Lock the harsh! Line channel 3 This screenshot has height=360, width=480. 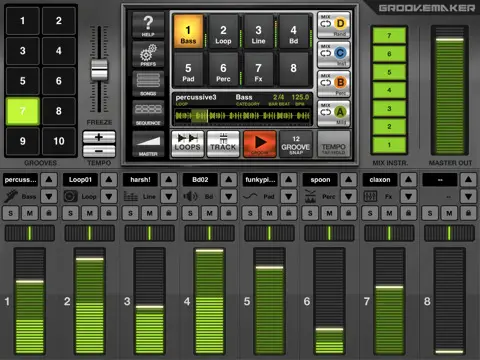[x=169, y=213]
